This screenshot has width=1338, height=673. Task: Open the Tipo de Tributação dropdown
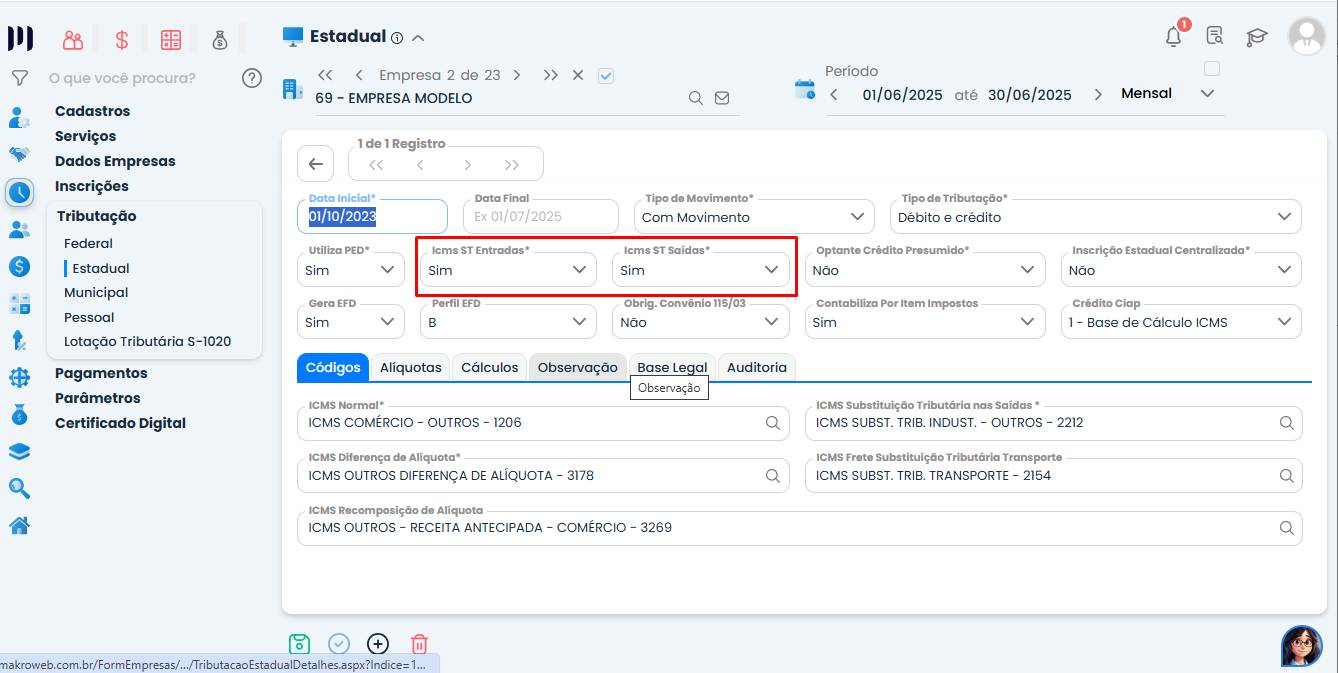(x=1095, y=217)
